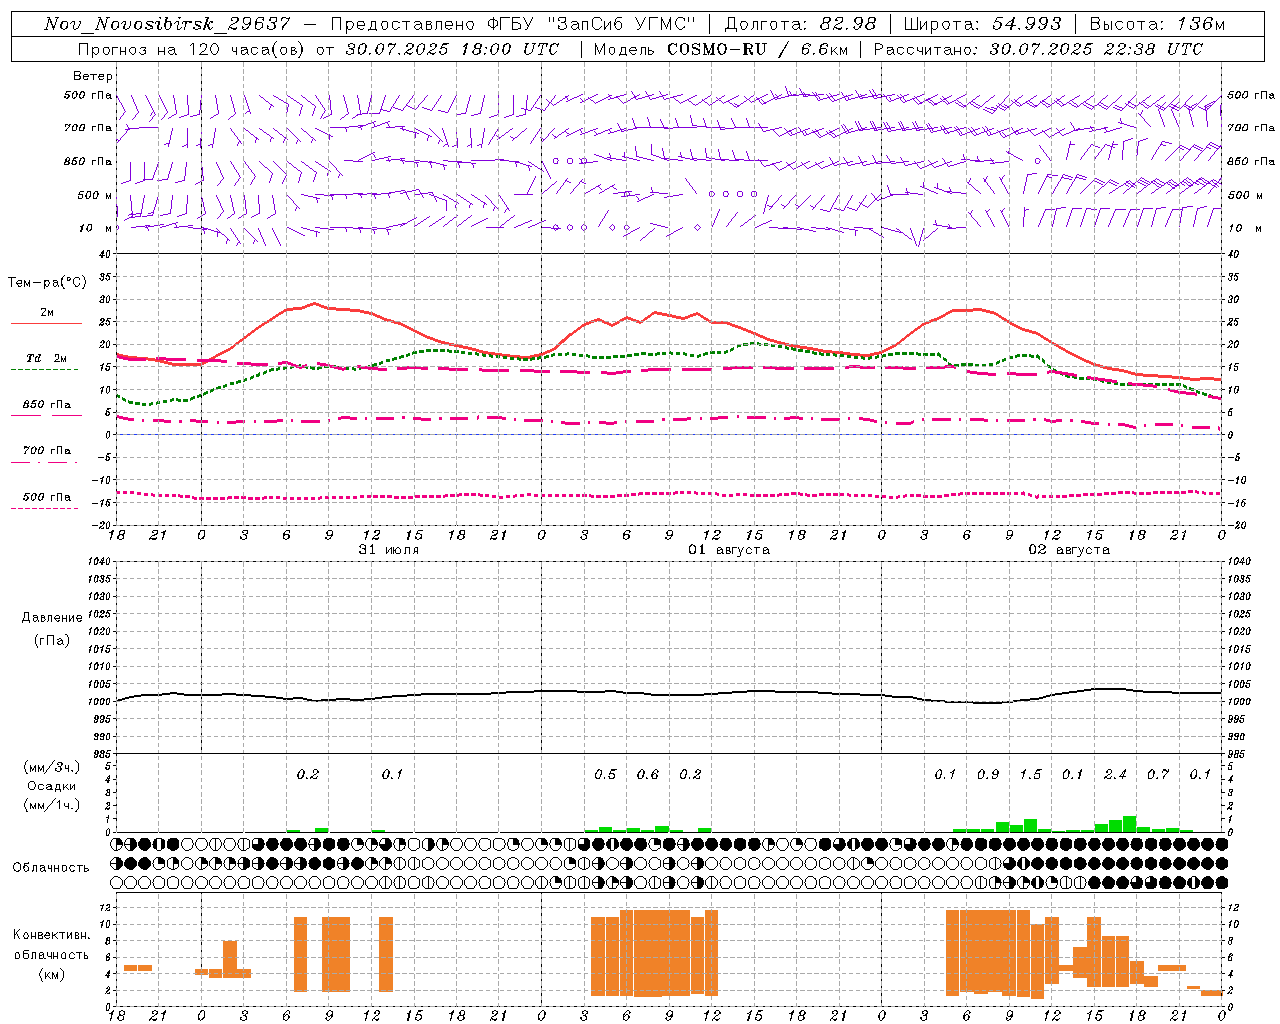
Task: Click the station name Nov_Novosibirsk_29637 in header
Action: tap(167, 24)
